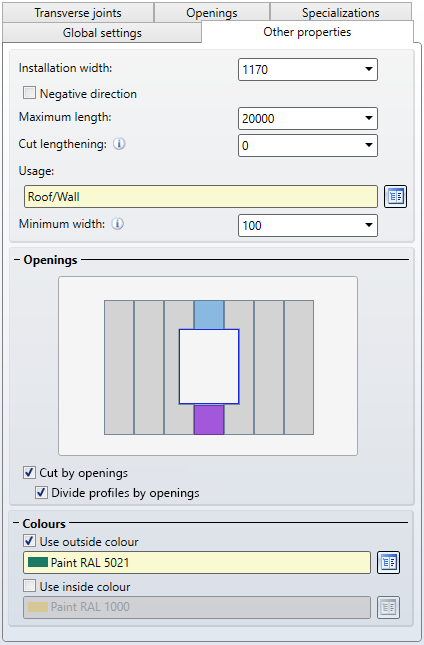Image resolution: width=424 pixels, height=645 pixels.
Task: Open outside colour selection catalogue icon
Action: tap(389, 562)
